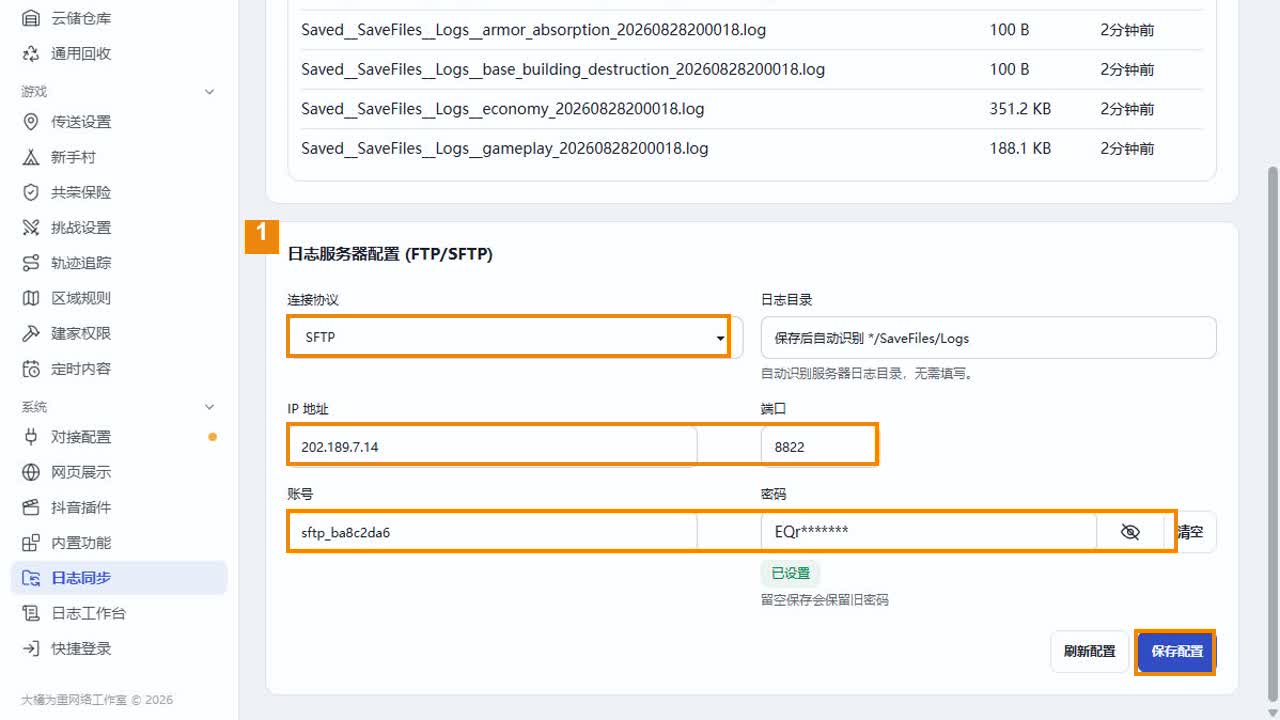
Task: Click the 351.2 KB size value
Action: [1020, 108]
